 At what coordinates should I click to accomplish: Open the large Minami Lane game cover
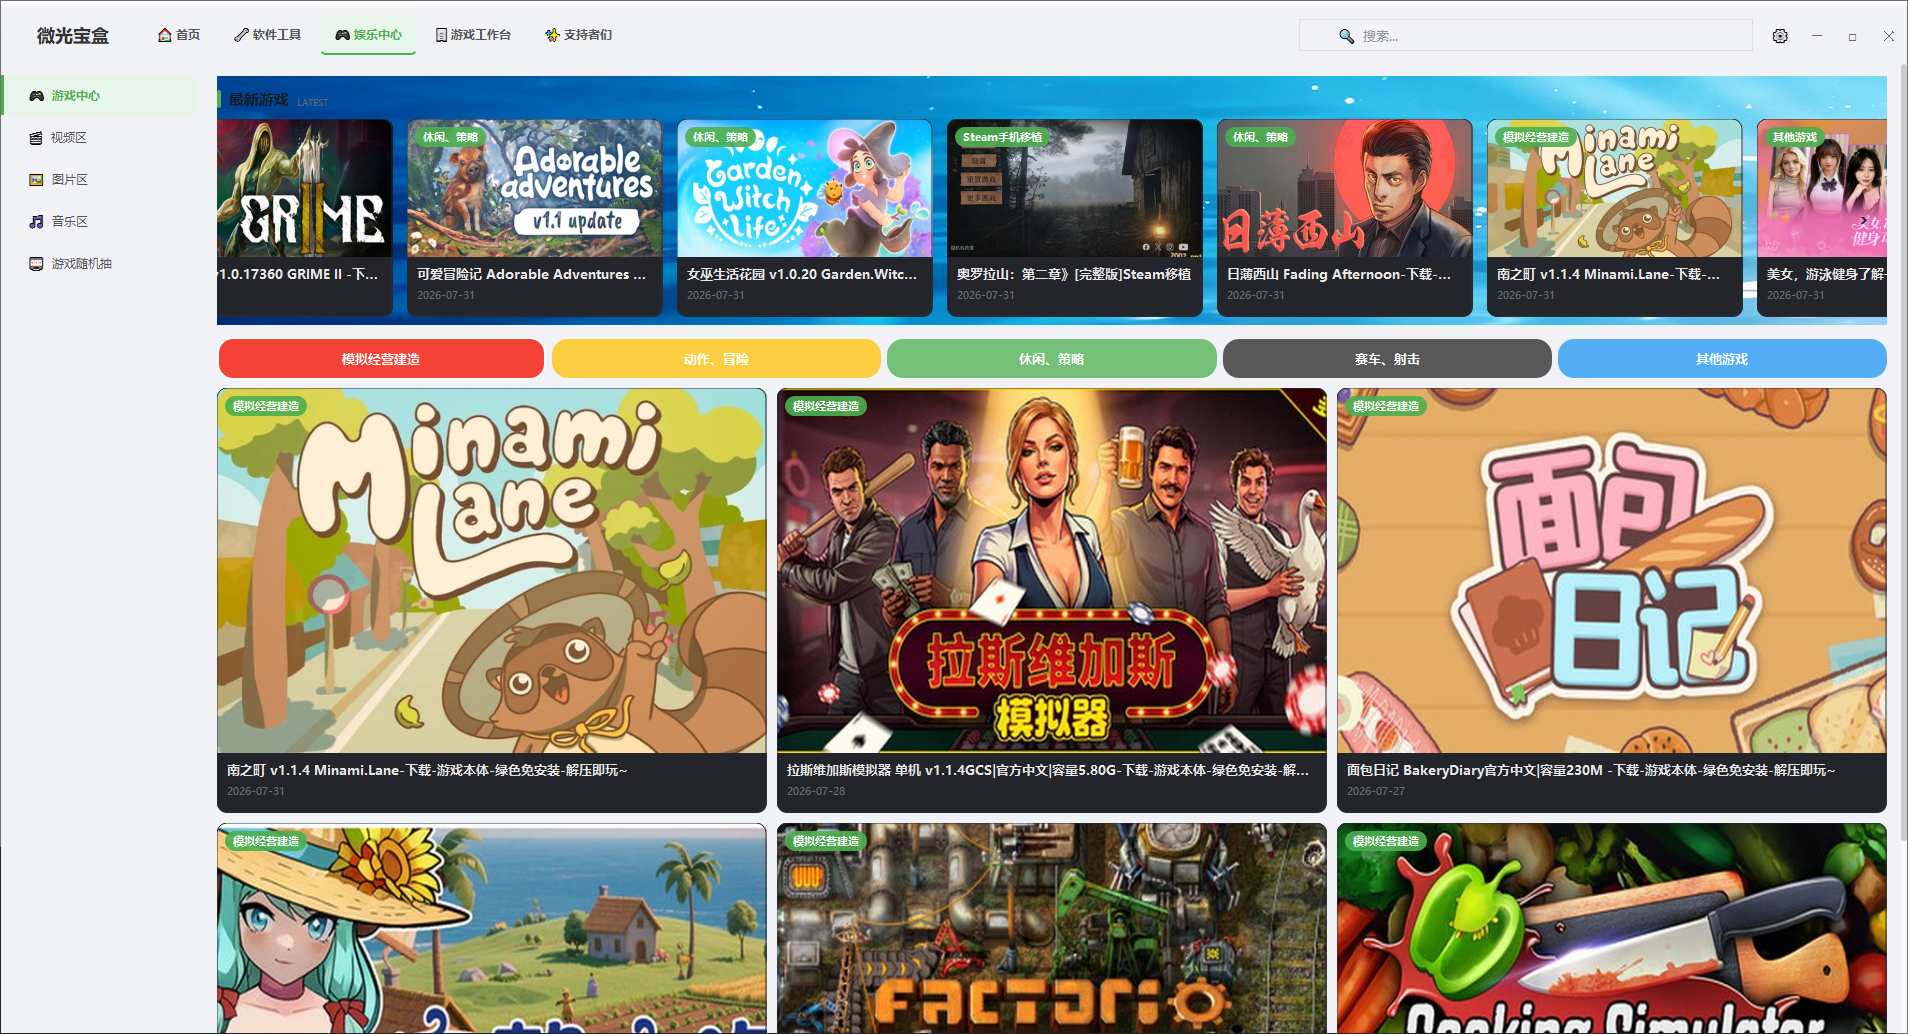click(x=492, y=571)
